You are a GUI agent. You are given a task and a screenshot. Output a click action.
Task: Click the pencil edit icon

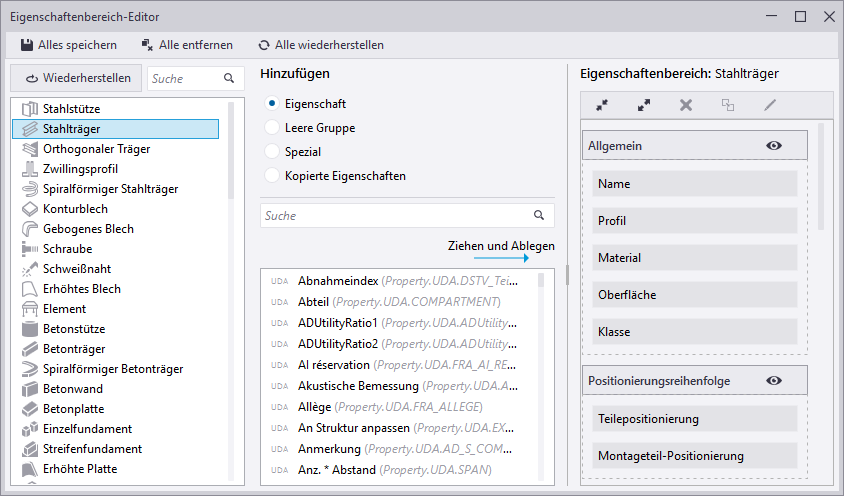[770, 105]
